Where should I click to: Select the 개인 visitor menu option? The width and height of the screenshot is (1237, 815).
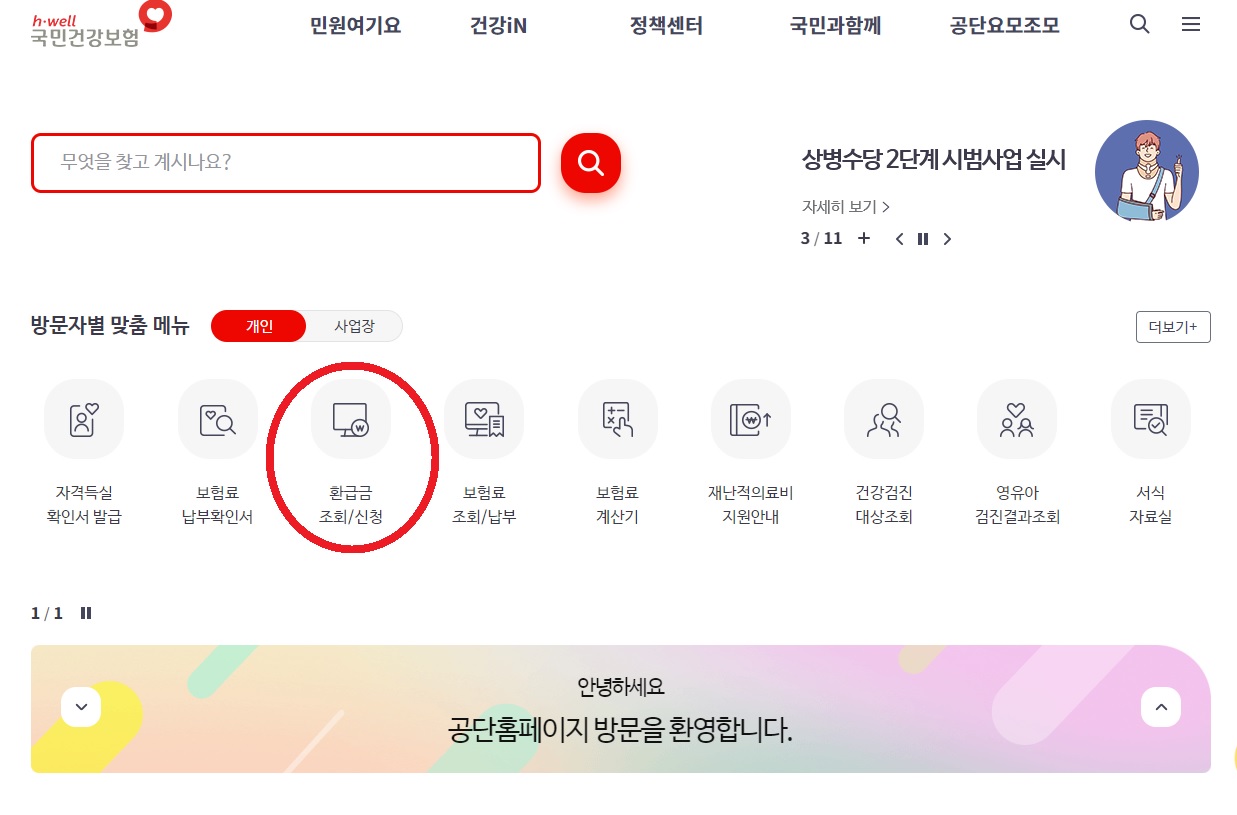pos(258,326)
